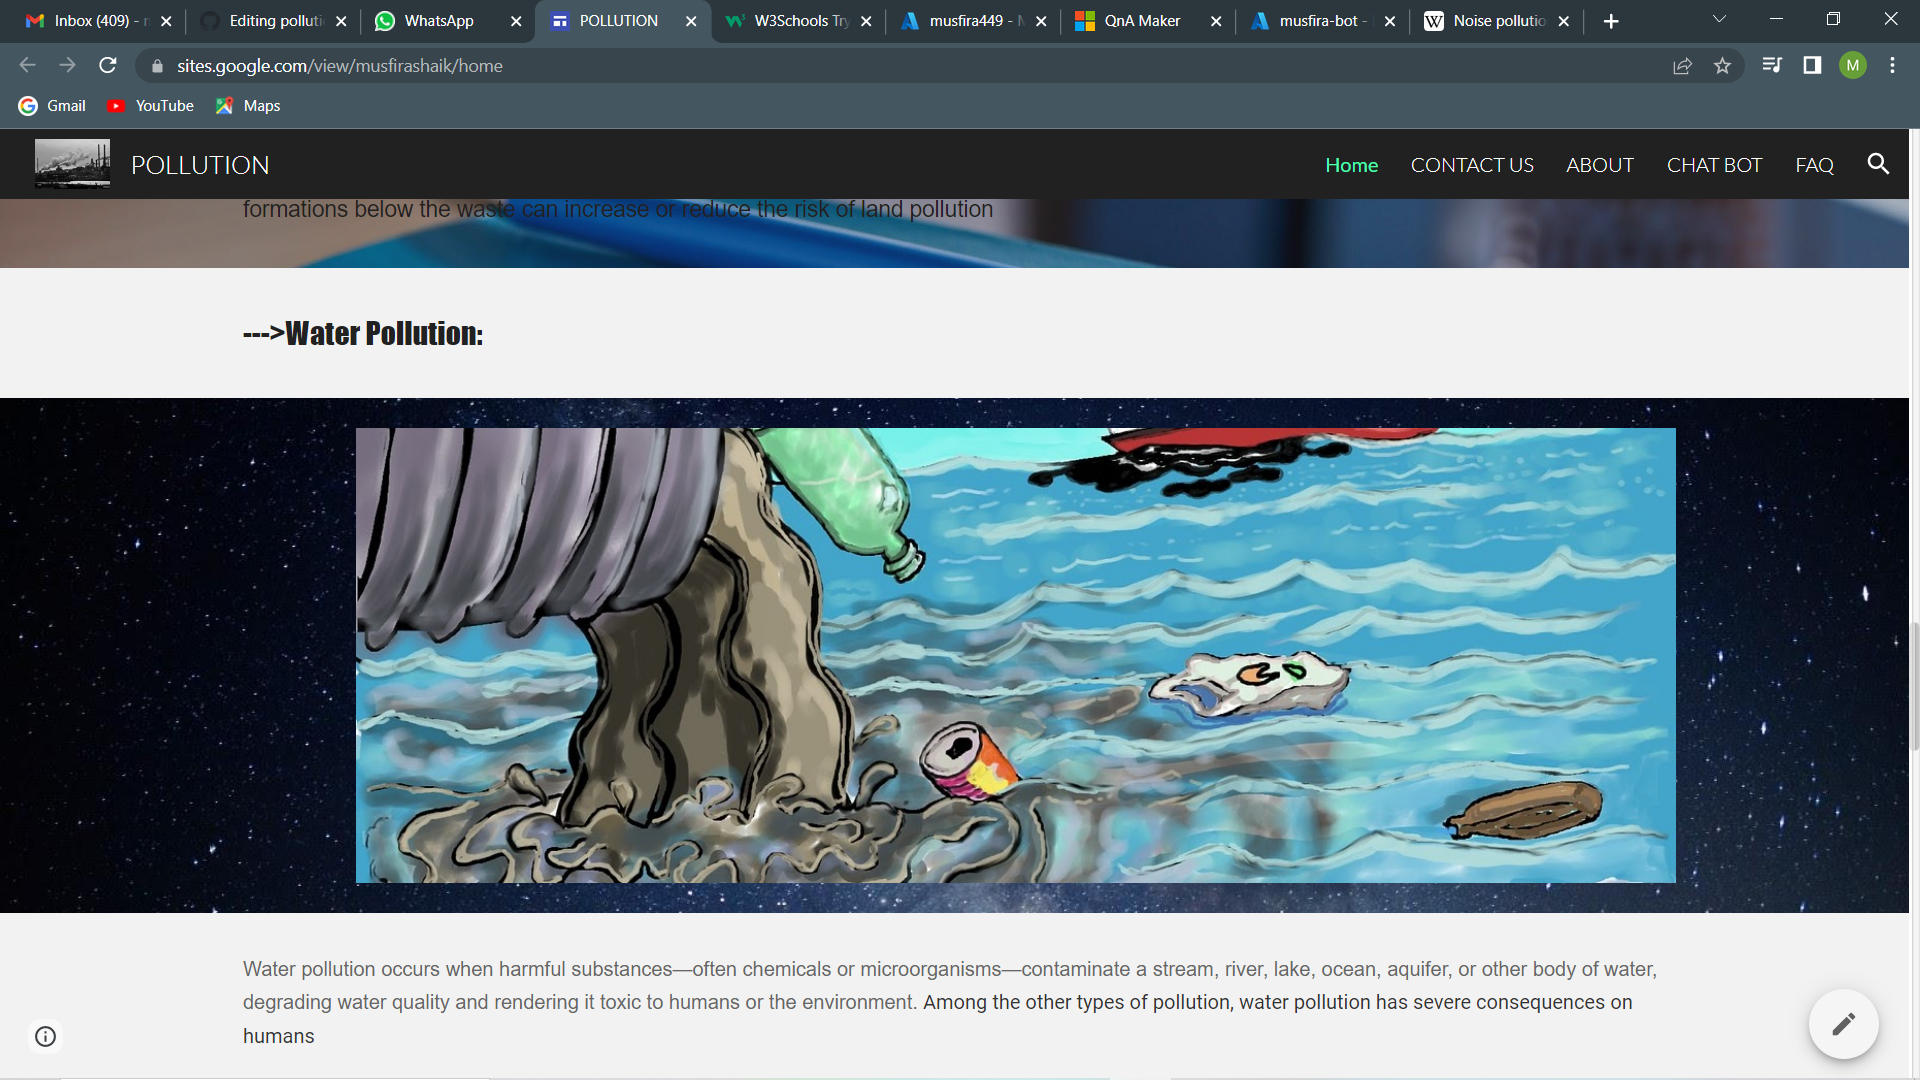Click the Google profile avatar M
Screen dimensions: 1920x1080
[1853, 65]
